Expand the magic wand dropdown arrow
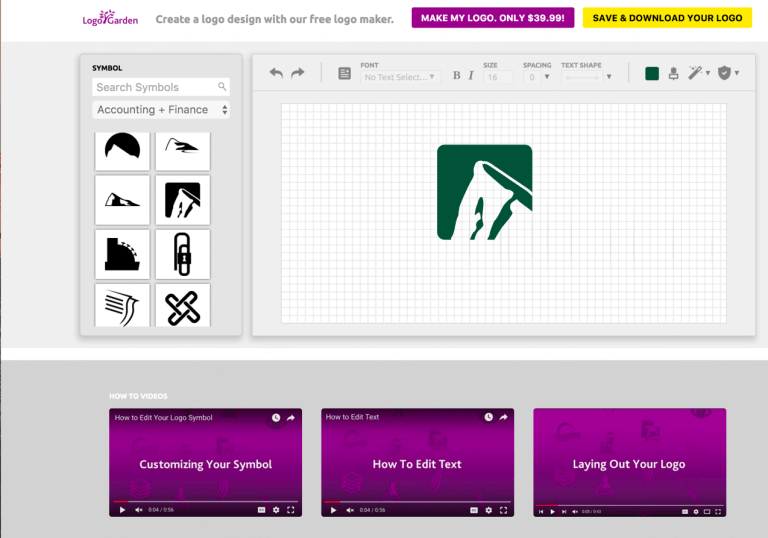 click(708, 73)
